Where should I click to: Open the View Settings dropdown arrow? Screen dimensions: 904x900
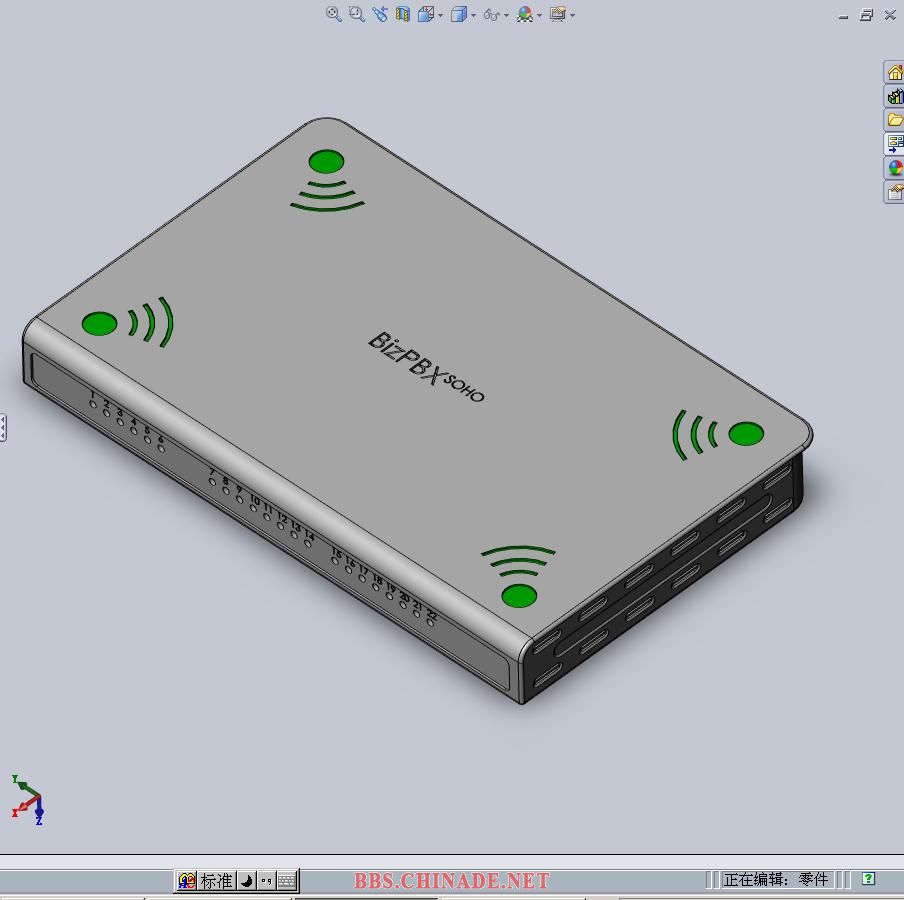[x=572, y=16]
